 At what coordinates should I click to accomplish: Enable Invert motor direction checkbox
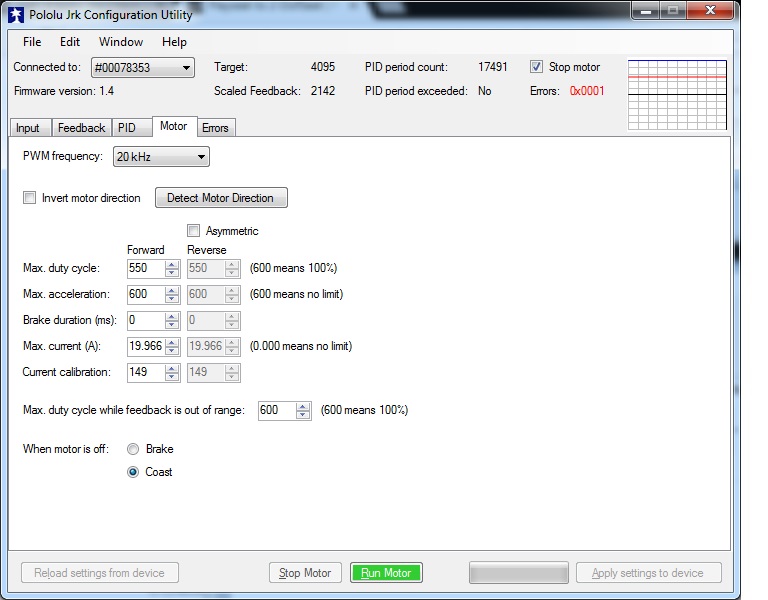(x=29, y=198)
